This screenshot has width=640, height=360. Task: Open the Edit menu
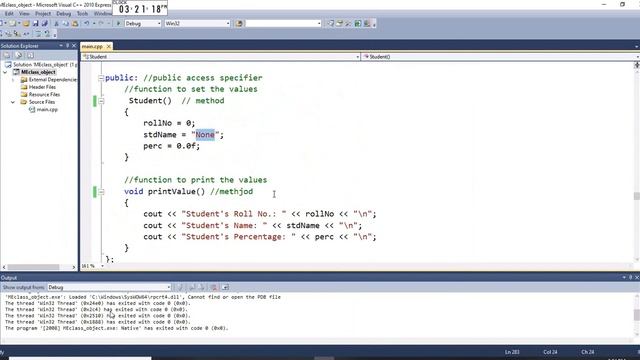point(9,13)
